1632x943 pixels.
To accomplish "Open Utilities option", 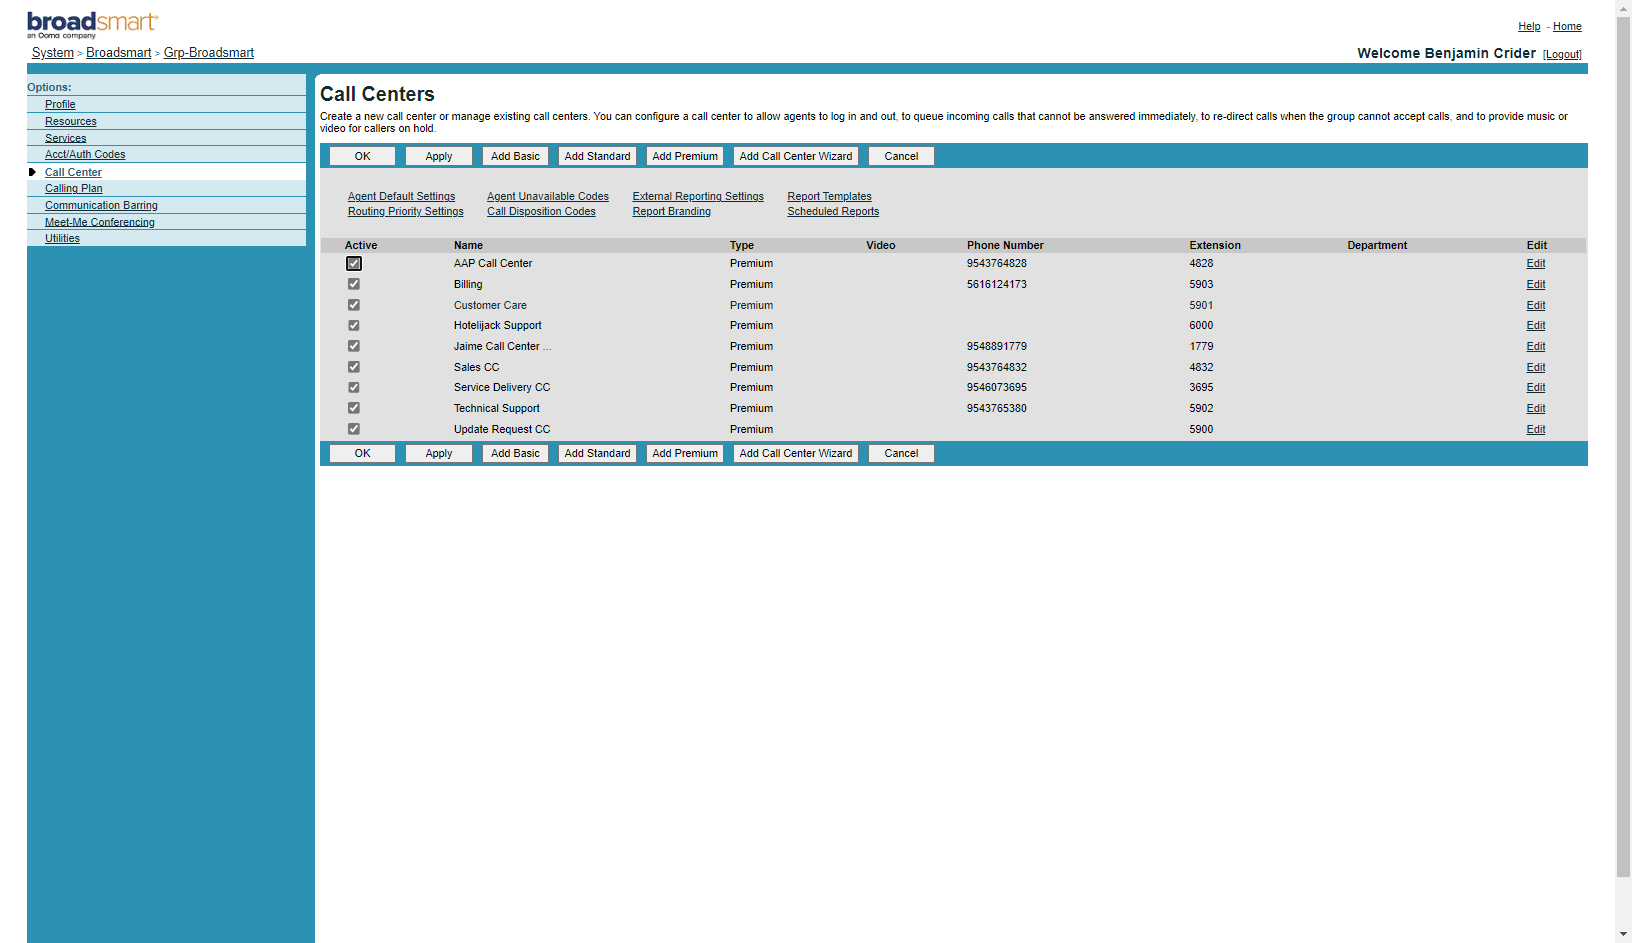I will click(62, 238).
